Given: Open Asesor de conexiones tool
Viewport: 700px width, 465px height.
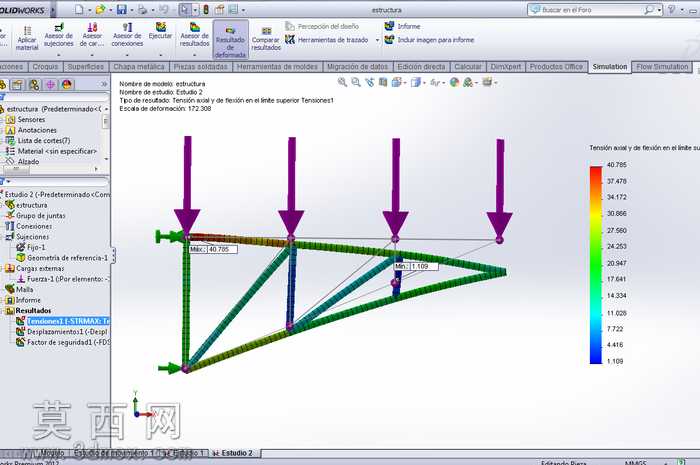Looking at the screenshot, I should 127,35.
